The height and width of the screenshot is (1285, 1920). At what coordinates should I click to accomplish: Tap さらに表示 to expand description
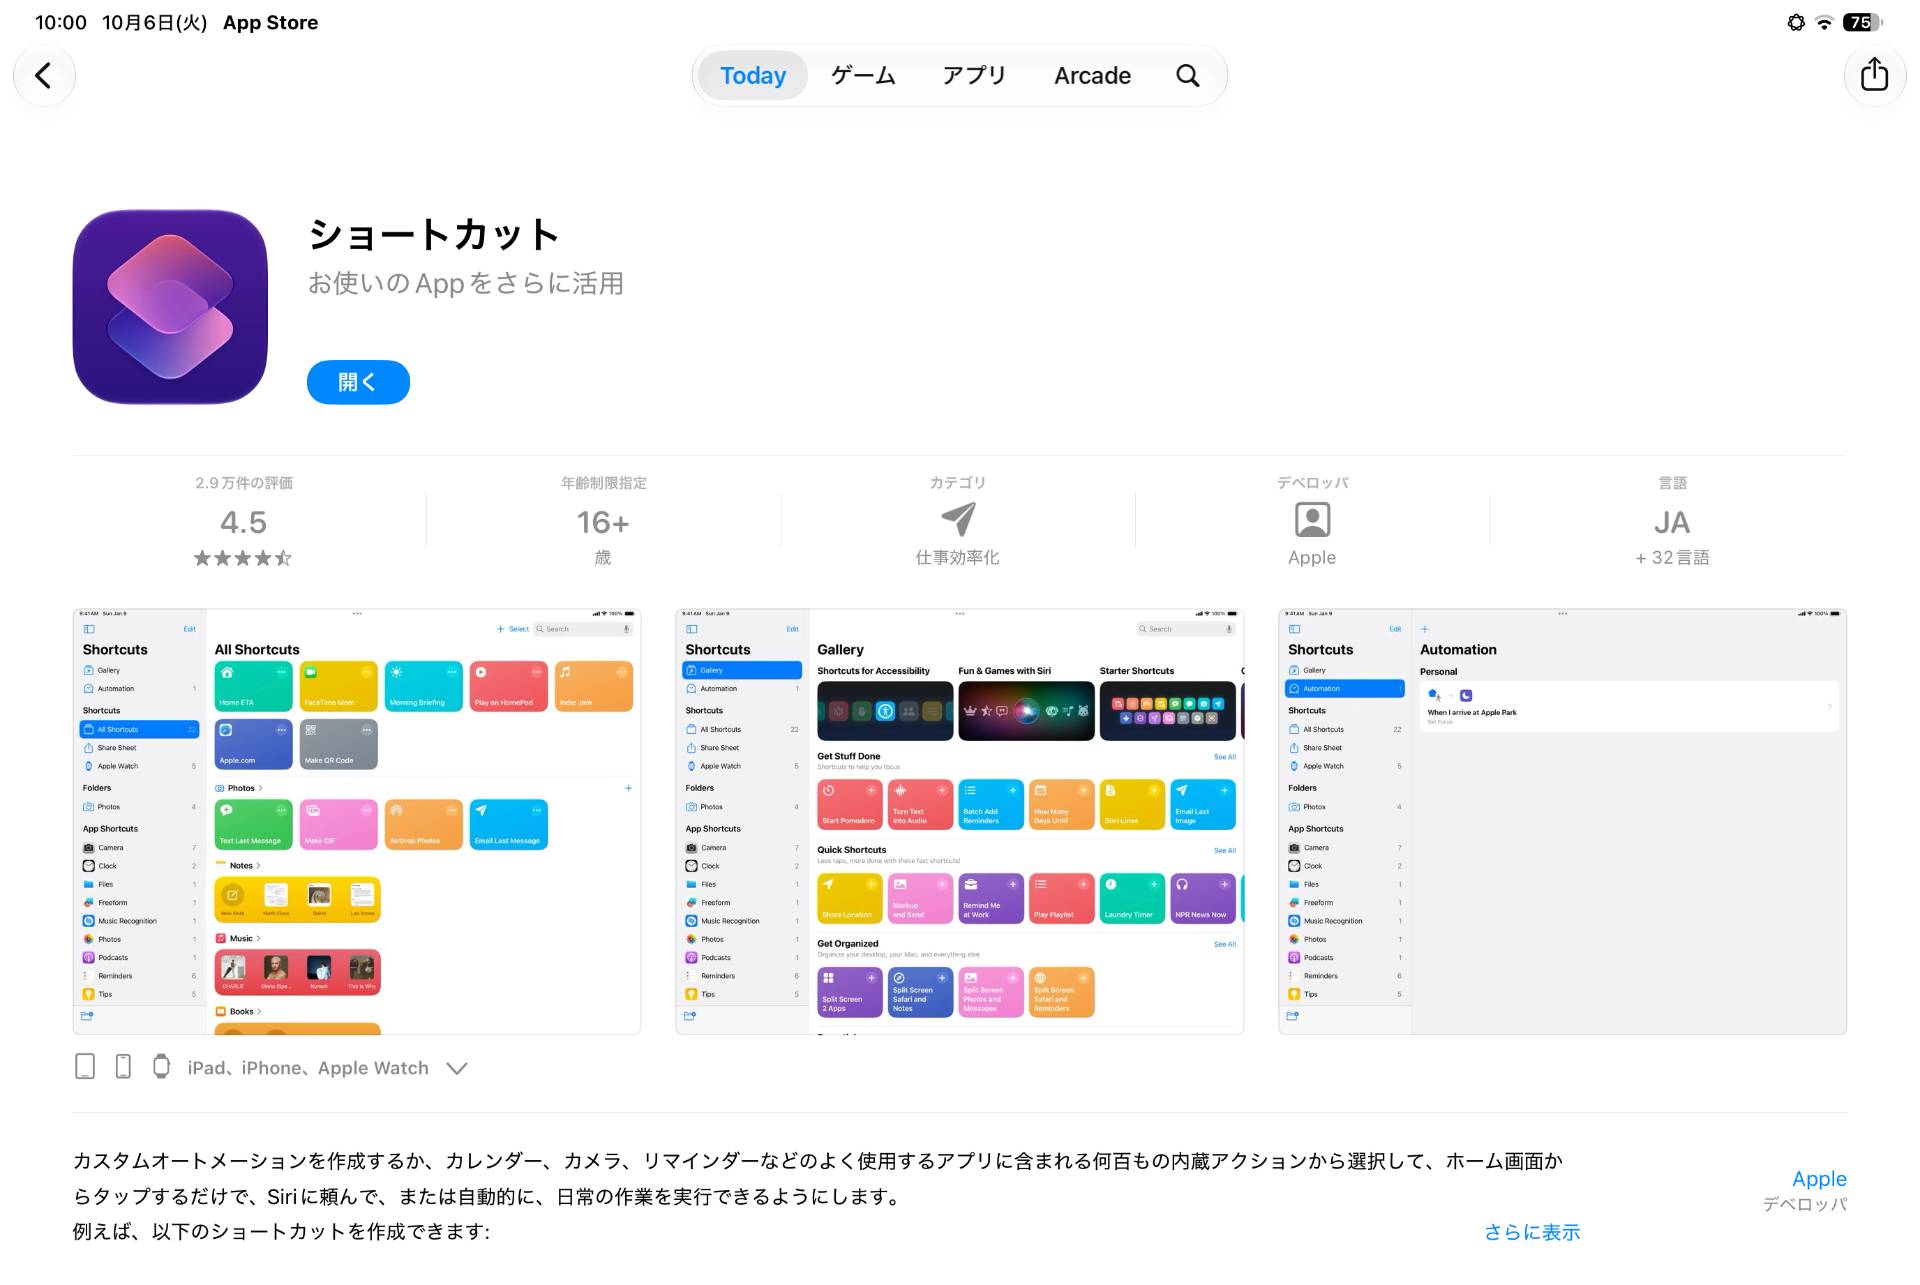coord(1532,1232)
